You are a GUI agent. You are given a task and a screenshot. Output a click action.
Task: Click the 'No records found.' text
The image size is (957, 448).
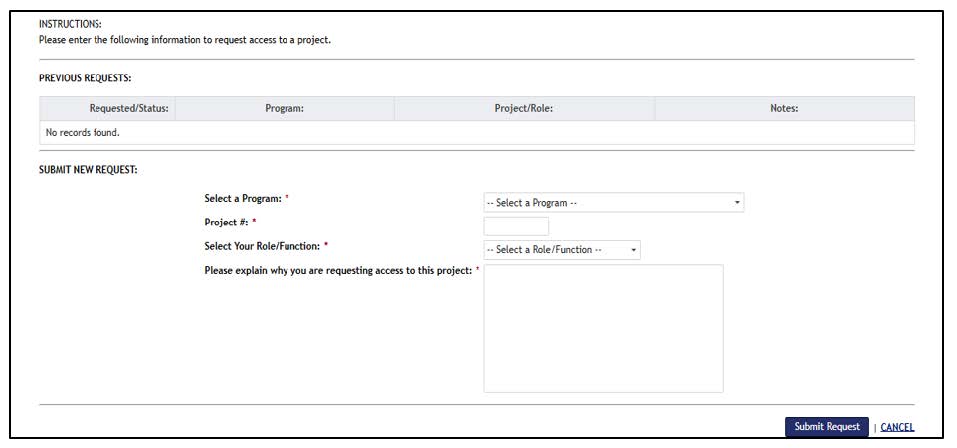point(82,132)
